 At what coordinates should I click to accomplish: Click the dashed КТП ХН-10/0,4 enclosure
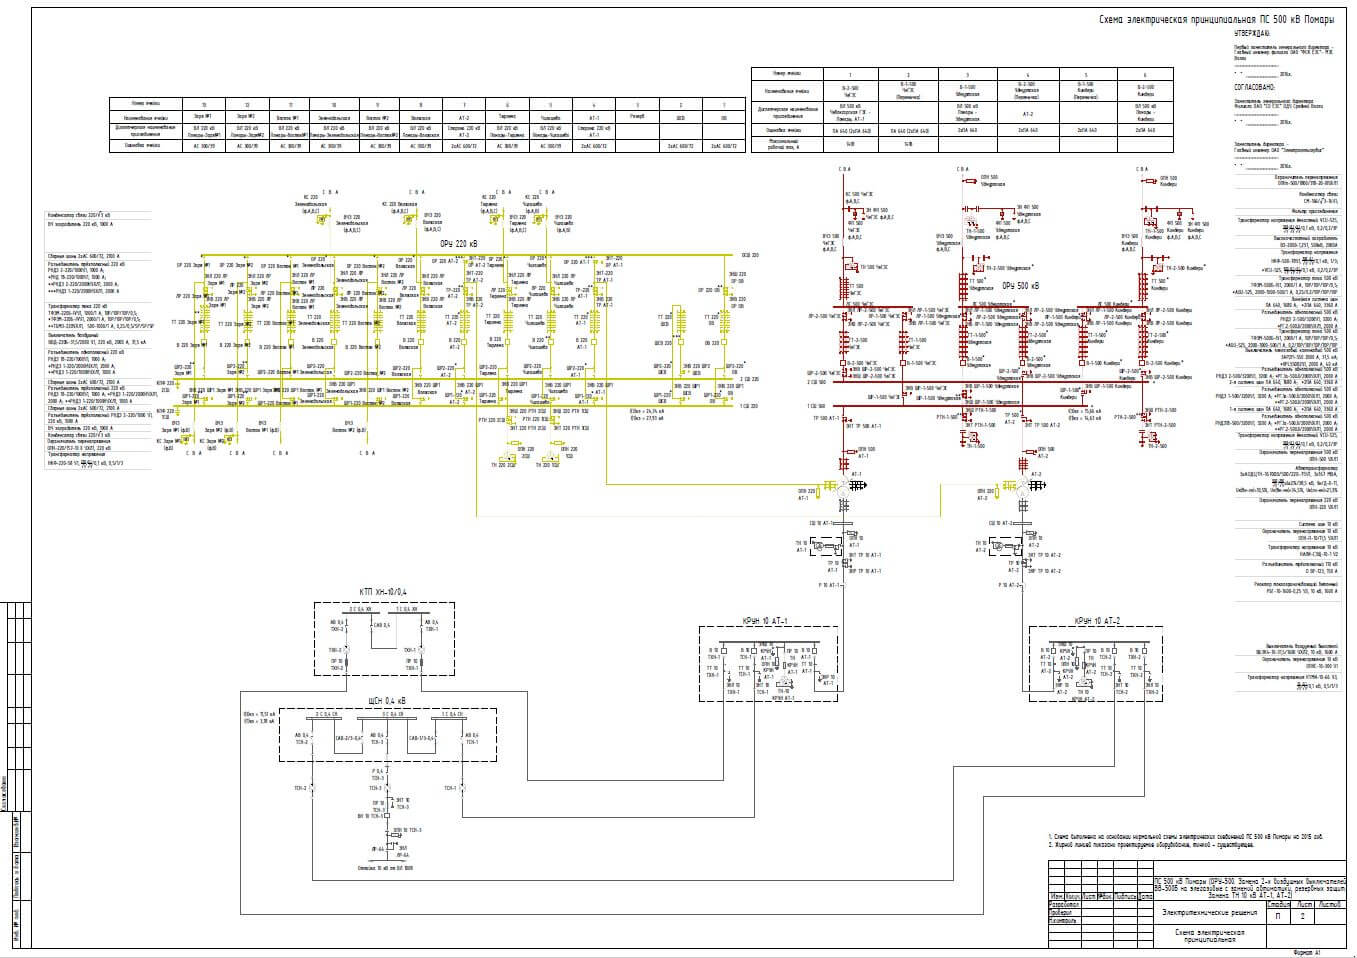coord(383,639)
